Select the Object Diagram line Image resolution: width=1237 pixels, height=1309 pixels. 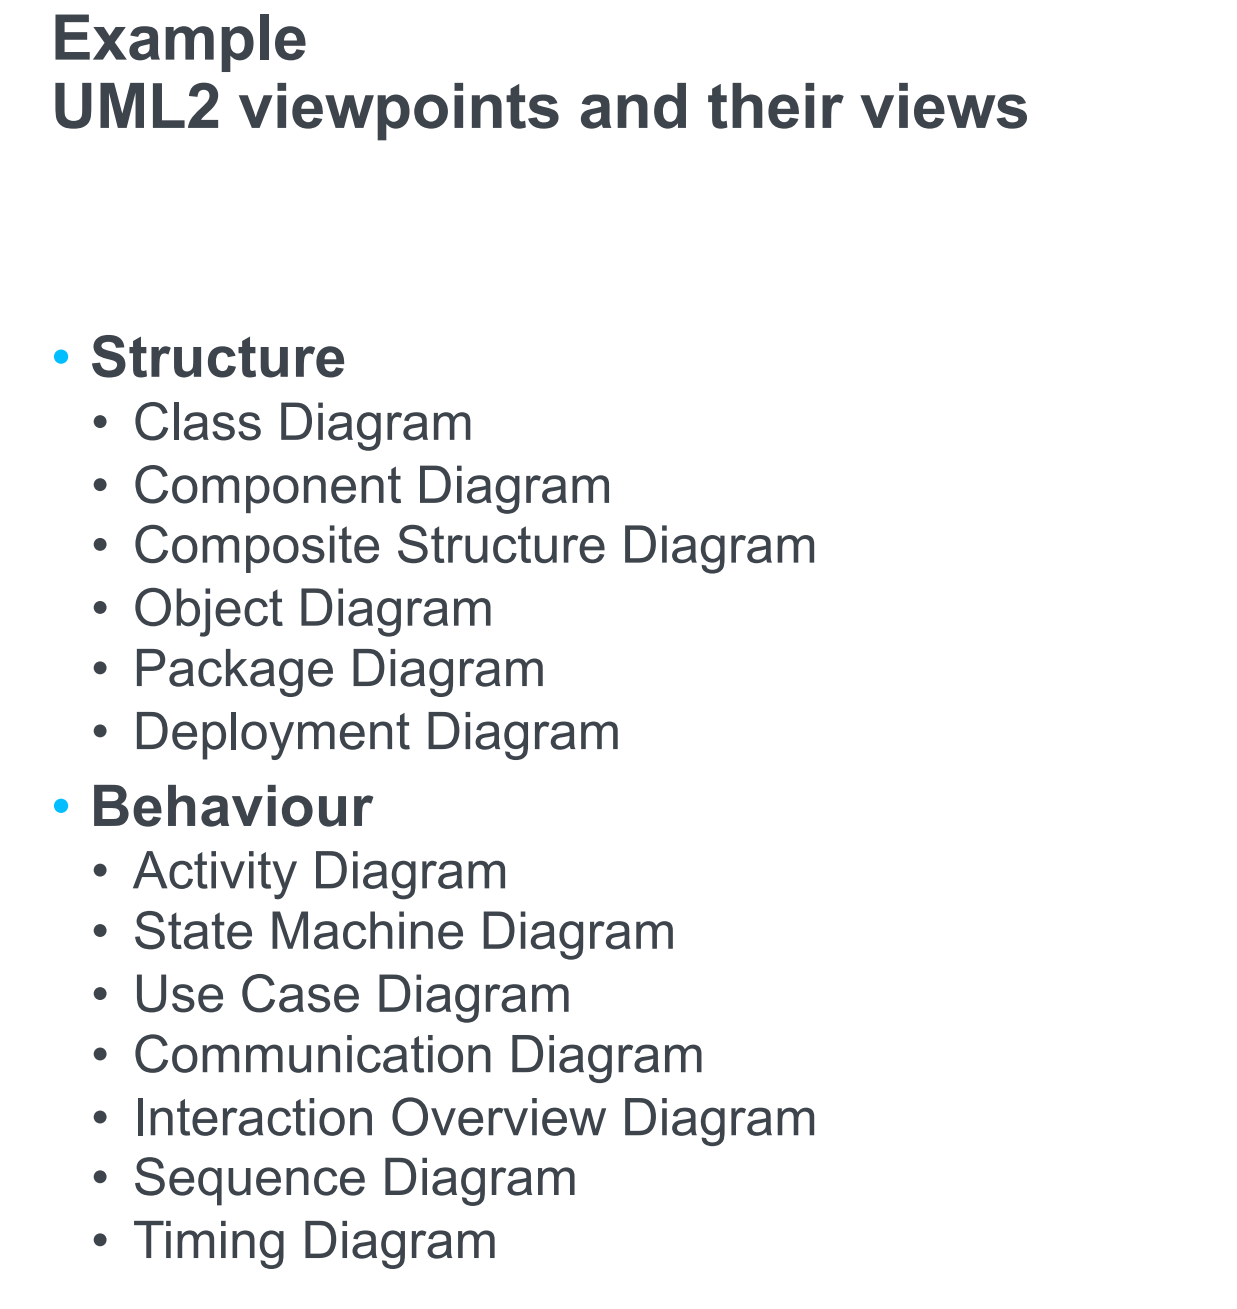pyautogui.click(x=313, y=608)
